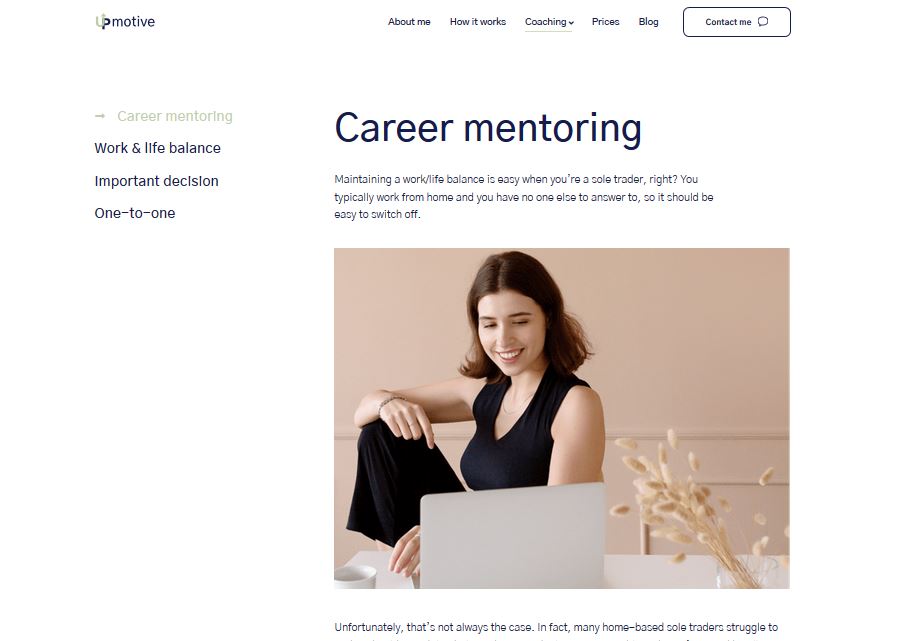Open Work & life balance section

point(157,148)
